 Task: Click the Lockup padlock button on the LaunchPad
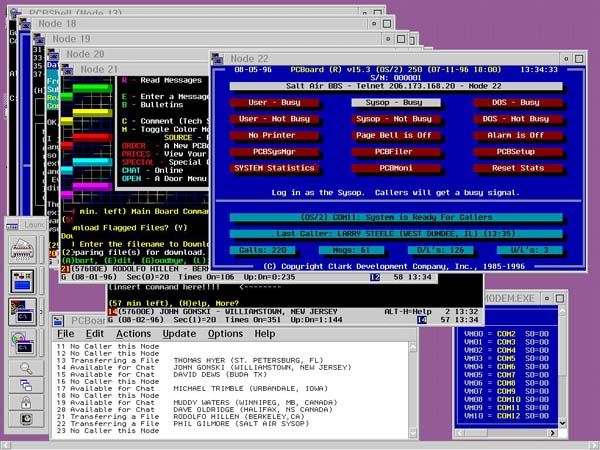point(26,402)
